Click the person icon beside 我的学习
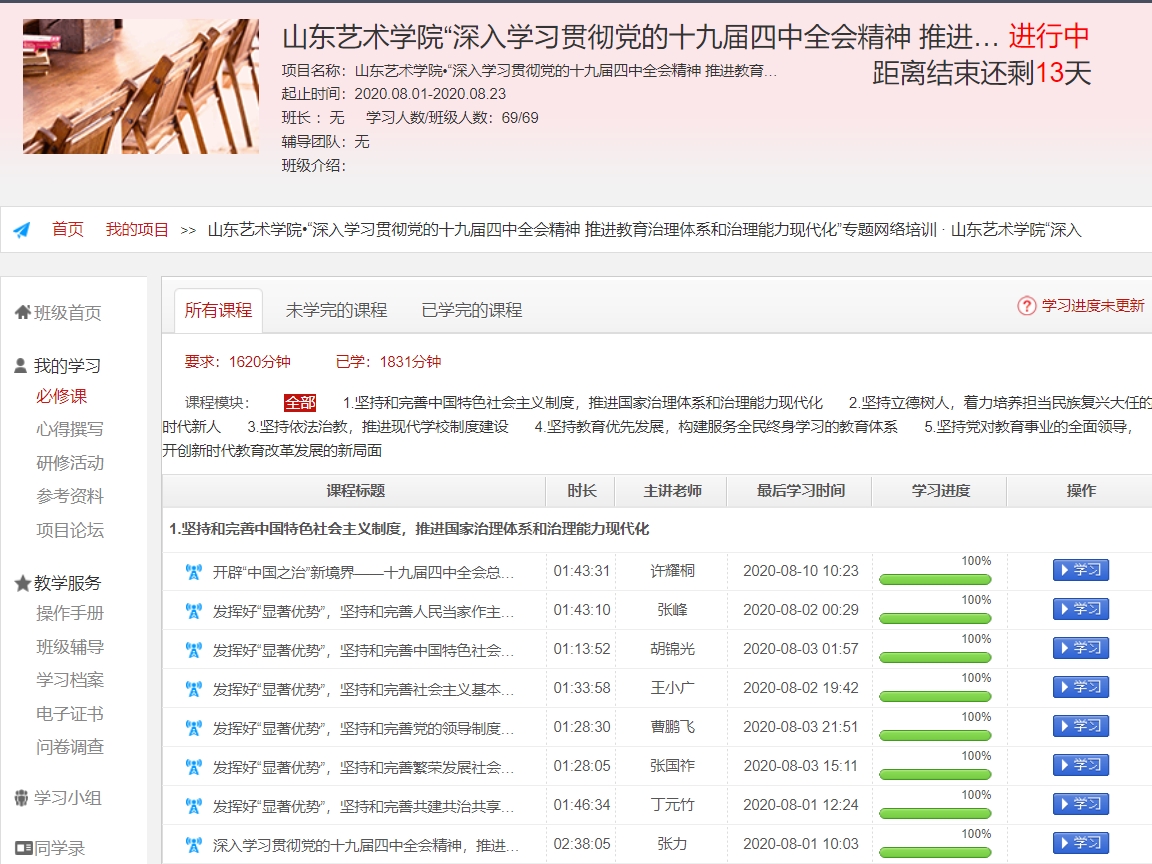Screen dimensions: 1152x864 [x=21, y=366]
